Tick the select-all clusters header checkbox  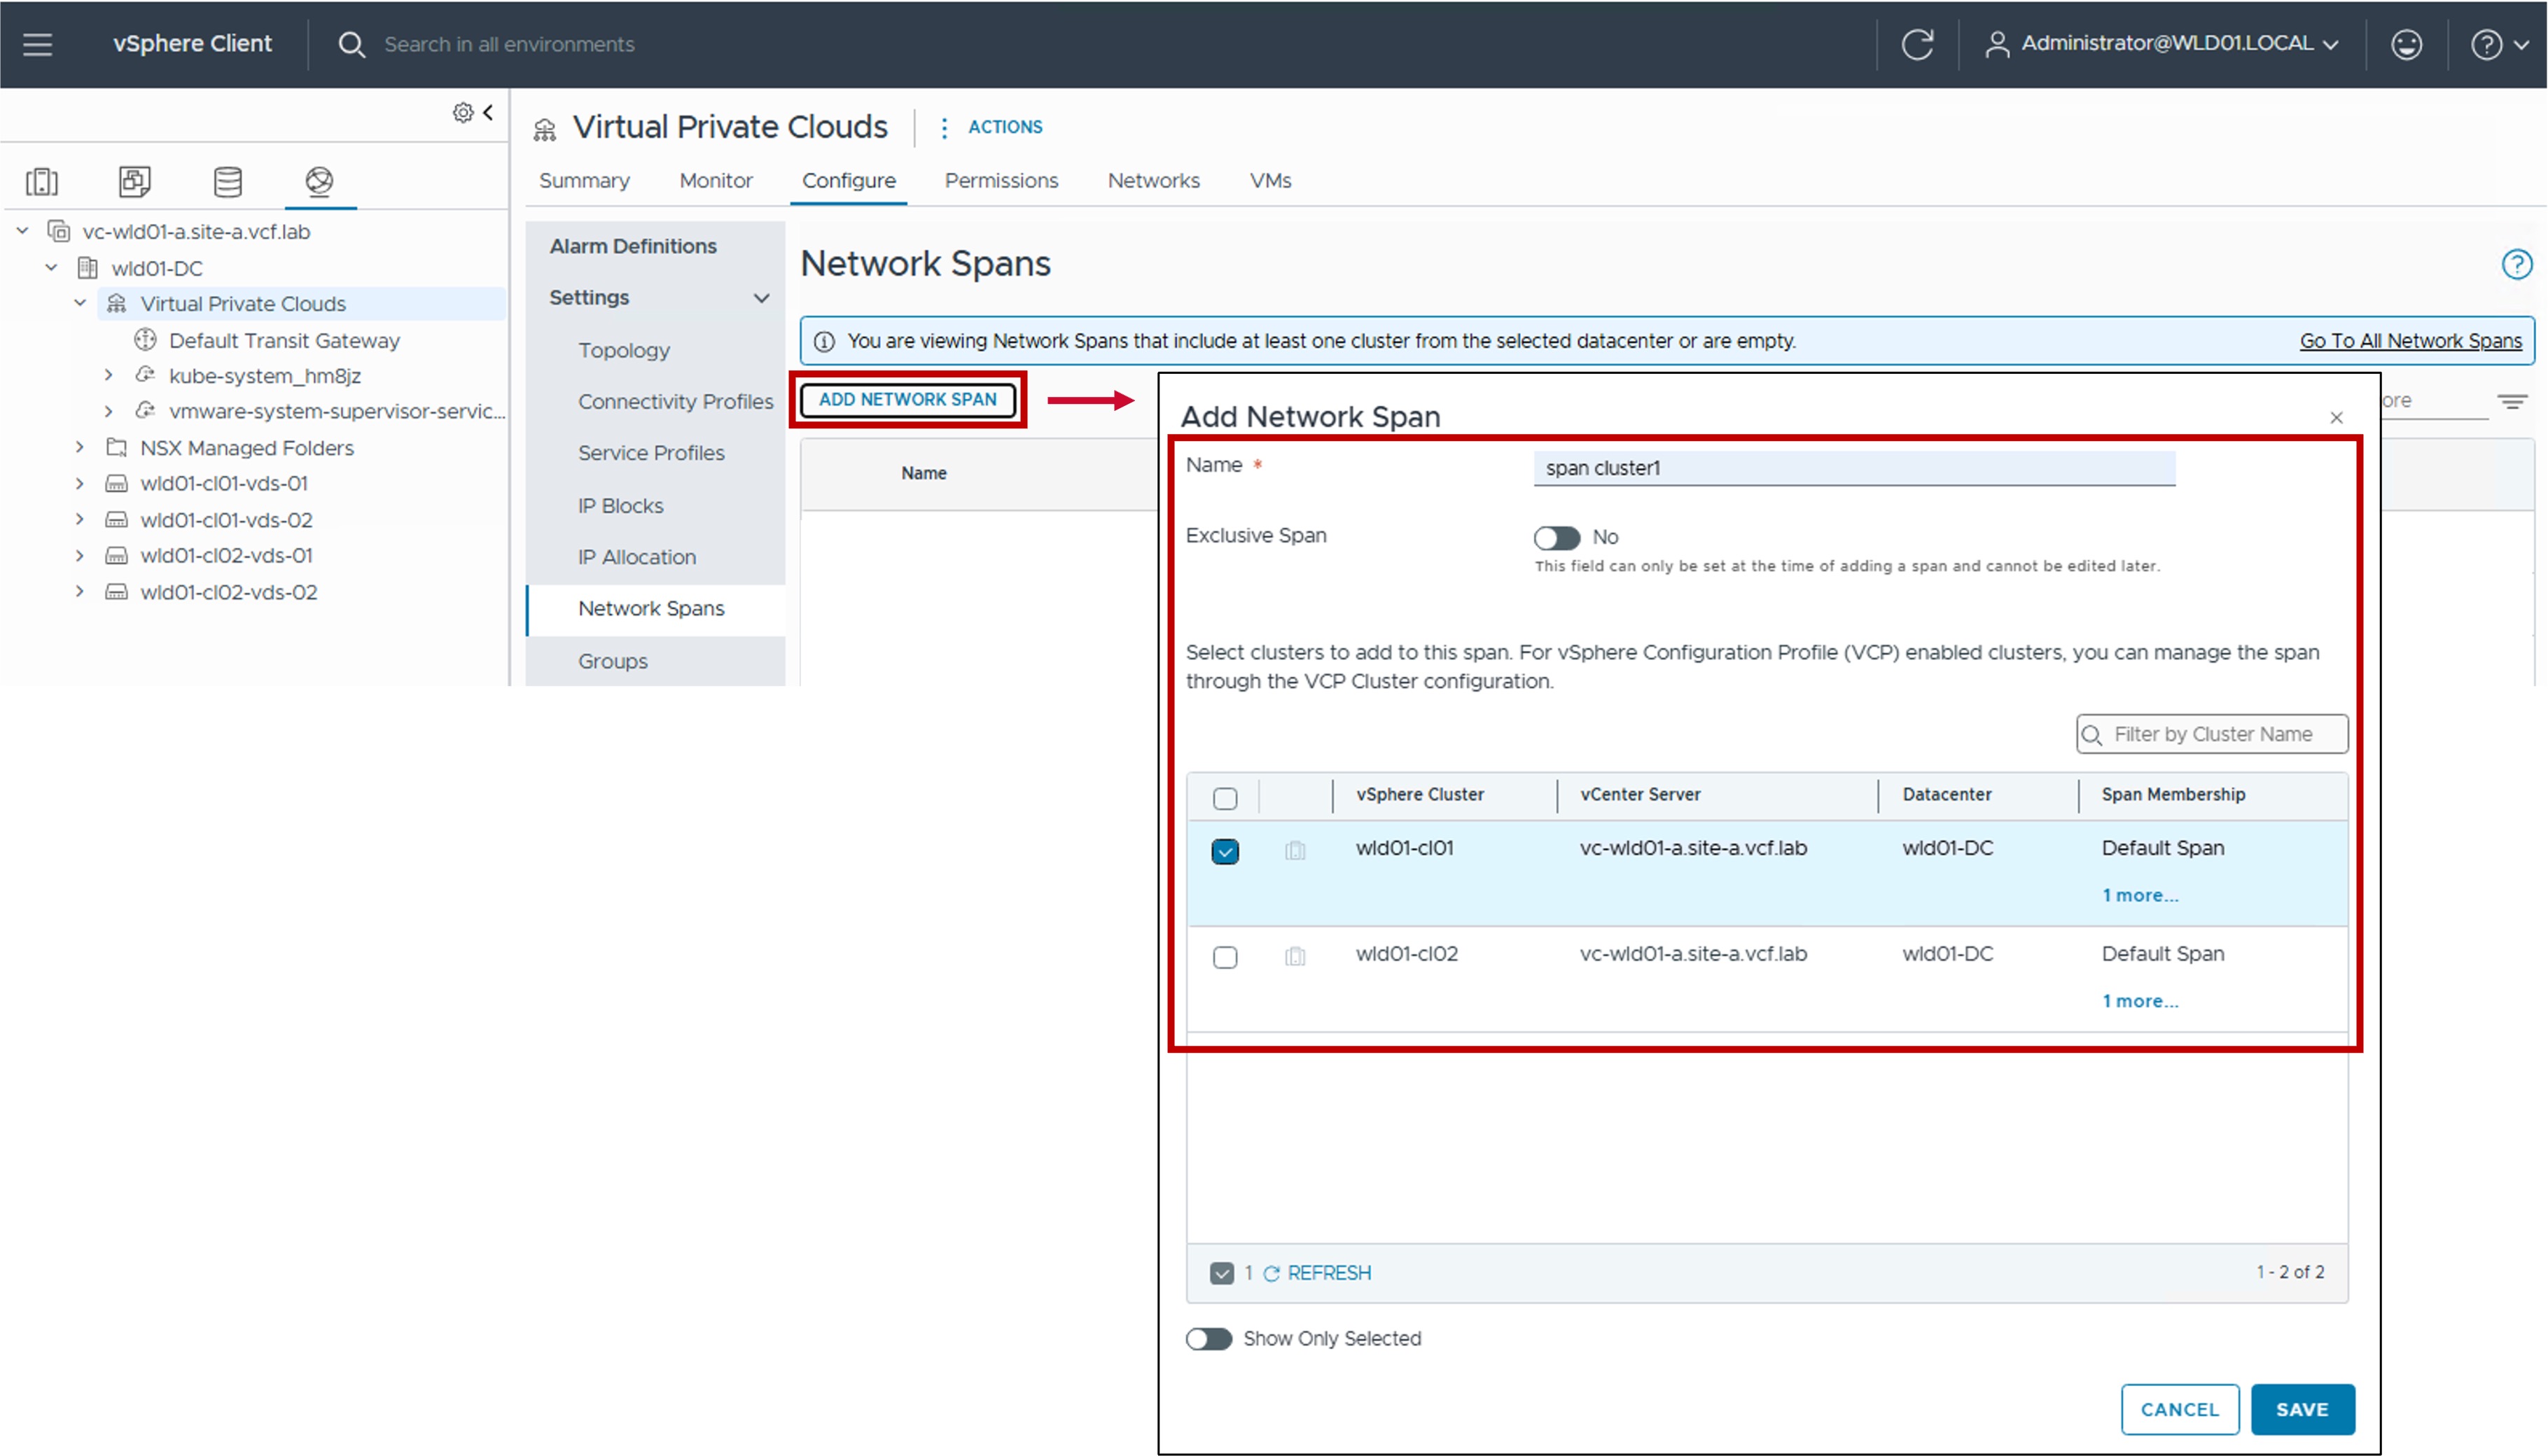pyautogui.click(x=1224, y=798)
